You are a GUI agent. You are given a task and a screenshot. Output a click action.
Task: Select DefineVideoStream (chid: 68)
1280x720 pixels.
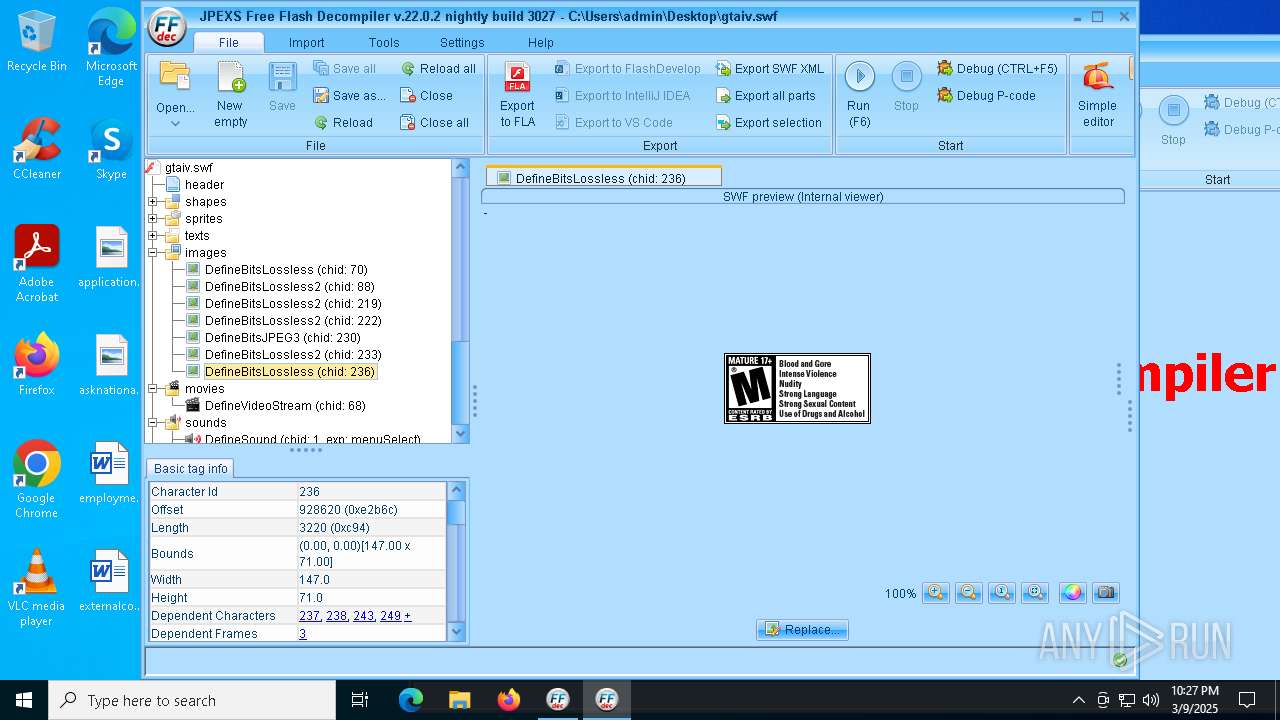(x=285, y=406)
